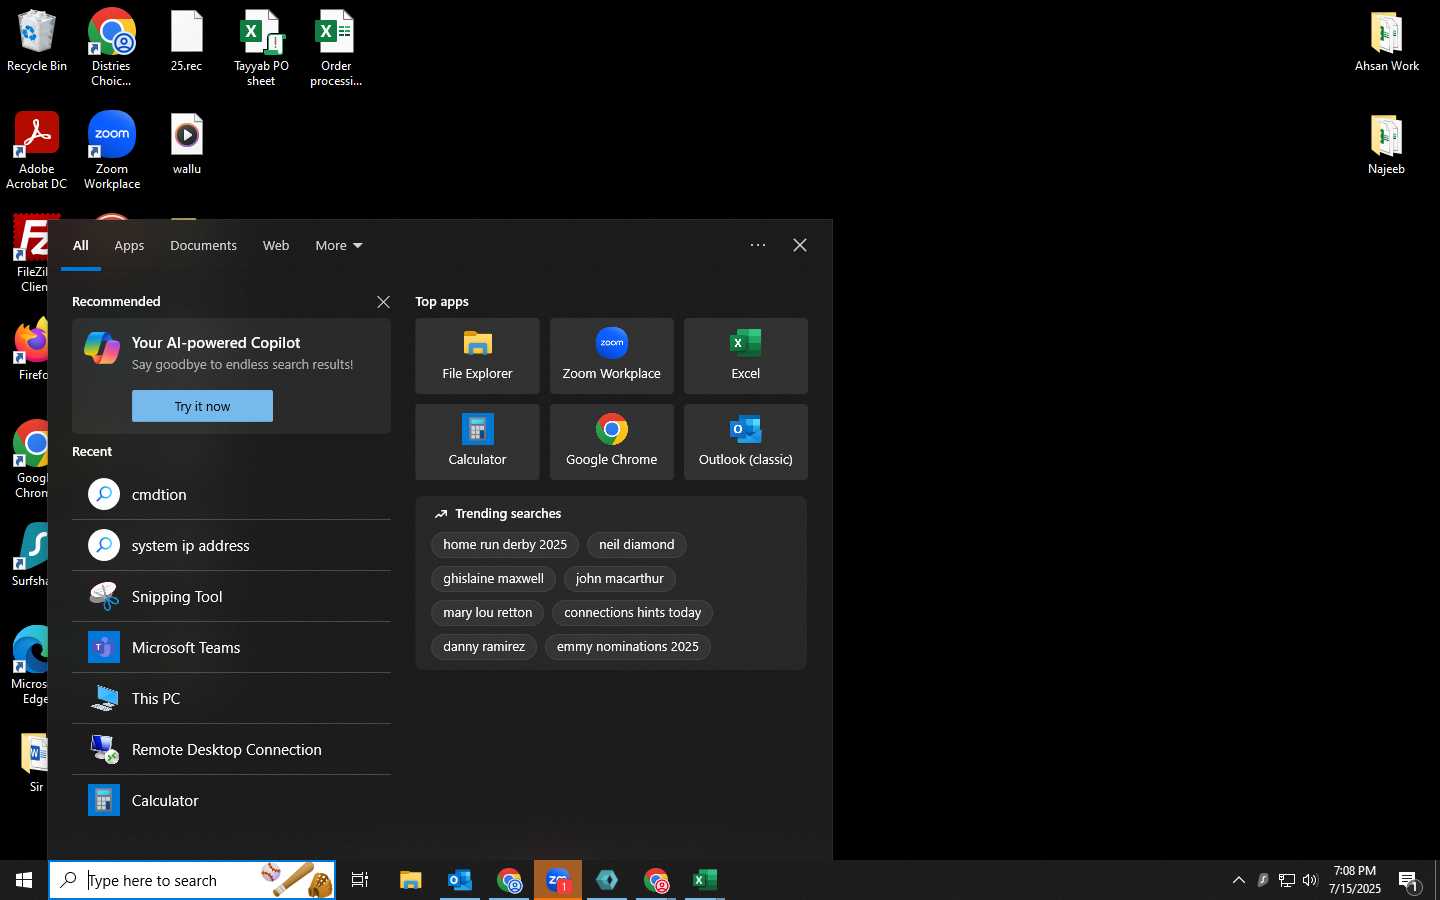Search trending 'danny ramirez'
The height and width of the screenshot is (900, 1440).
click(484, 647)
